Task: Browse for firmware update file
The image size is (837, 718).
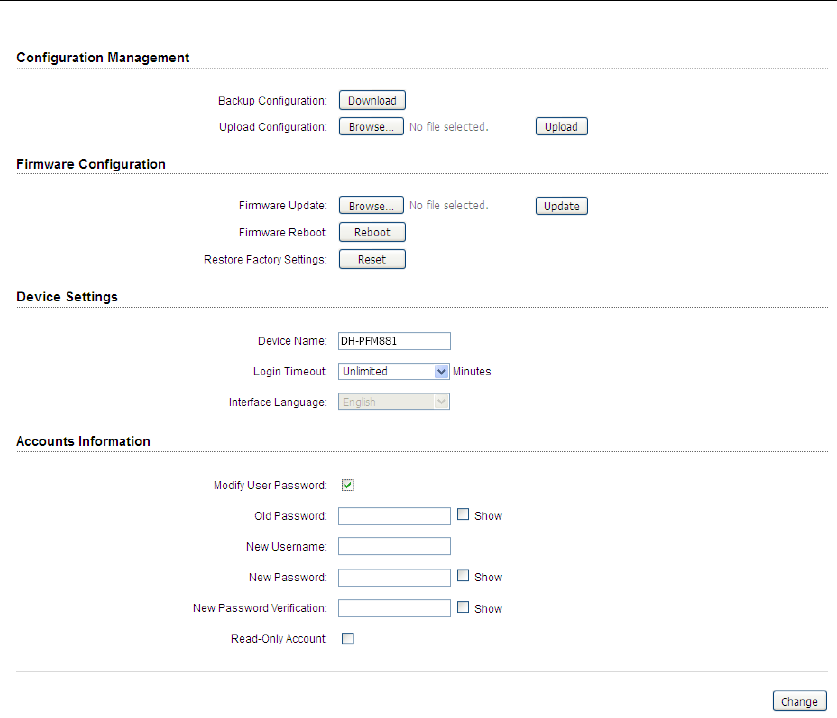Action: point(371,206)
